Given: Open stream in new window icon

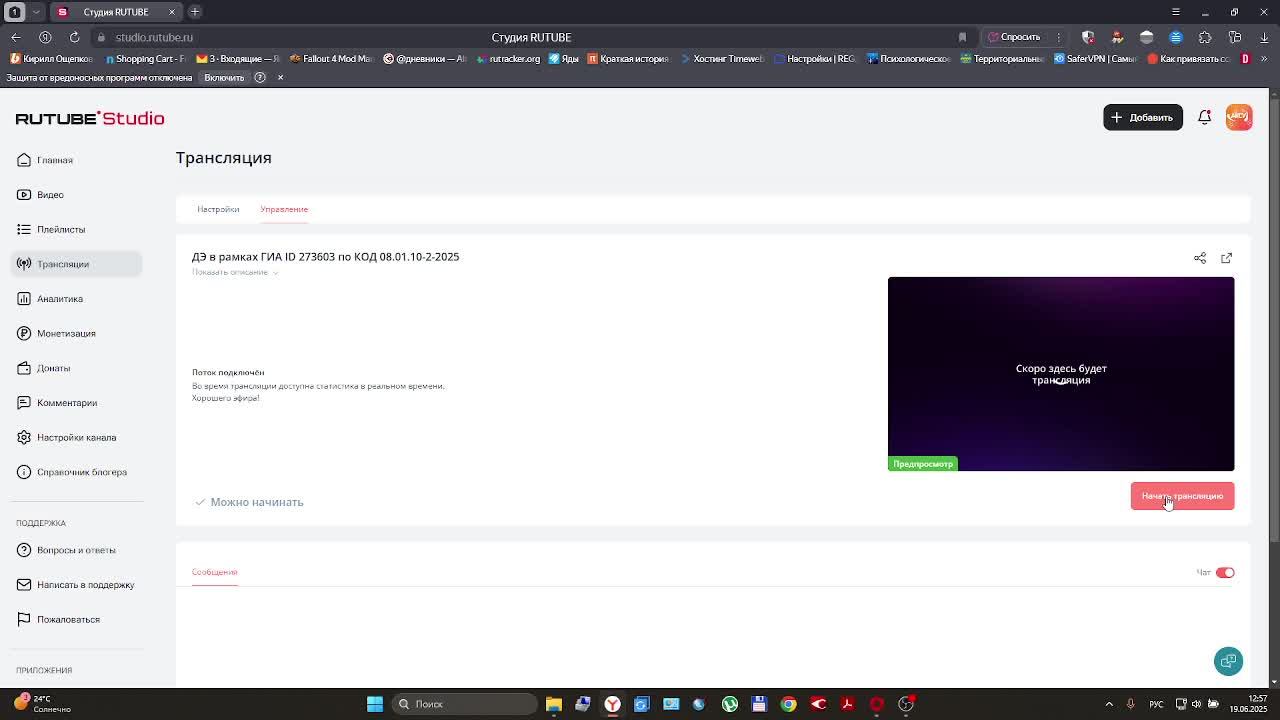Looking at the screenshot, I should 1227,258.
